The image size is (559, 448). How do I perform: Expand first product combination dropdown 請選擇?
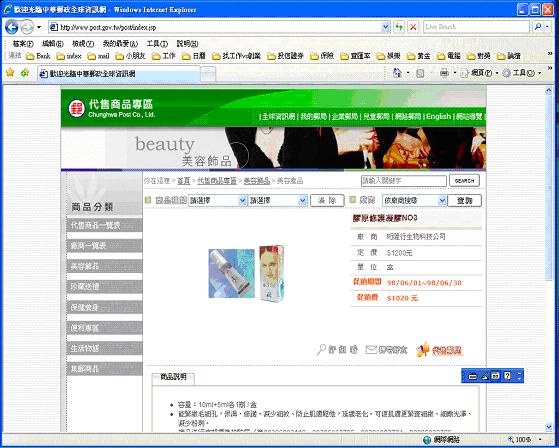pyautogui.click(x=217, y=200)
